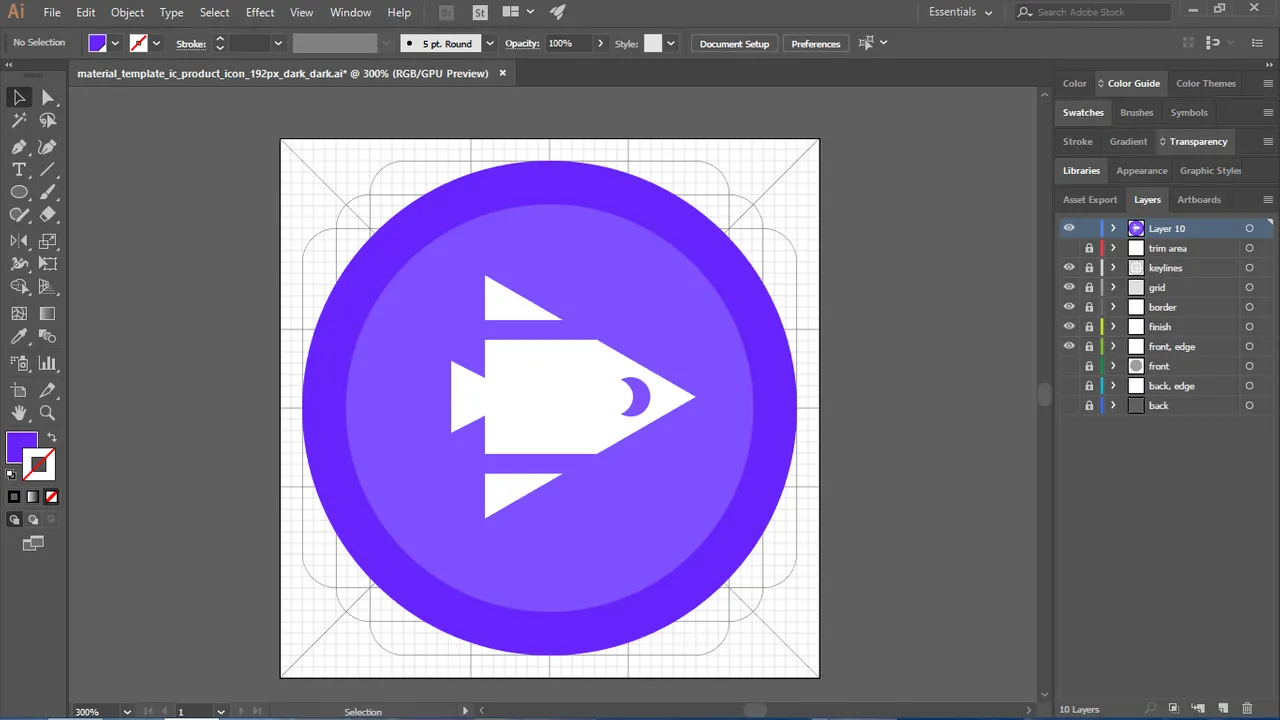Unlock the front layer
This screenshot has width=1280, height=720.
click(1089, 366)
